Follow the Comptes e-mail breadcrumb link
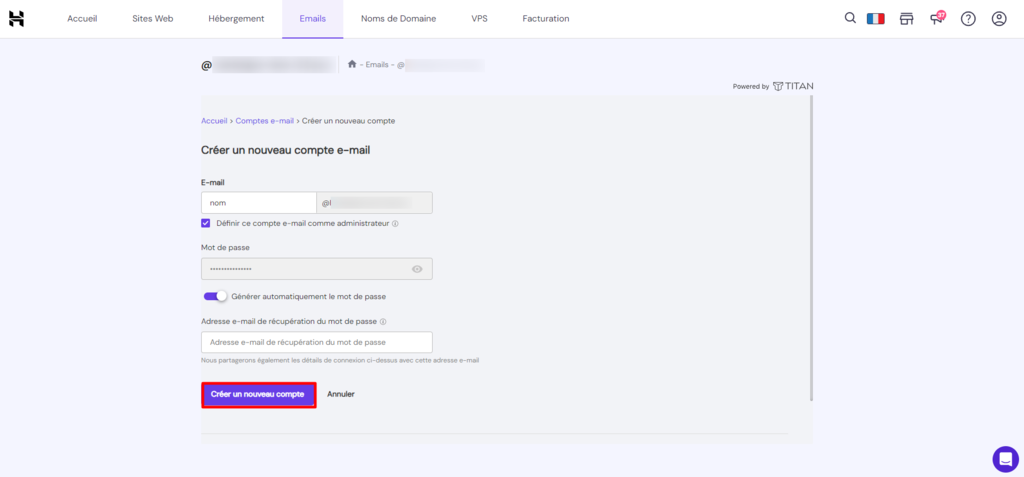Screen dimensions: 1024x477 tap(264, 121)
